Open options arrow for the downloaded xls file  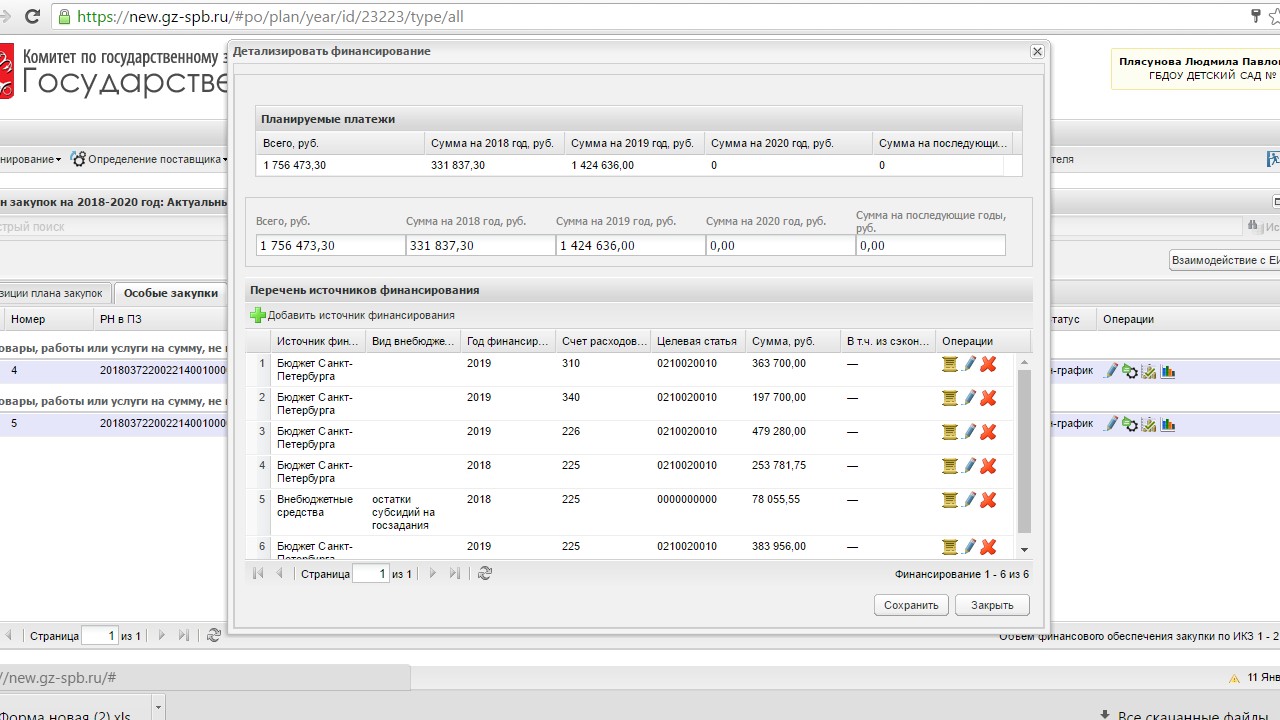pos(157,708)
